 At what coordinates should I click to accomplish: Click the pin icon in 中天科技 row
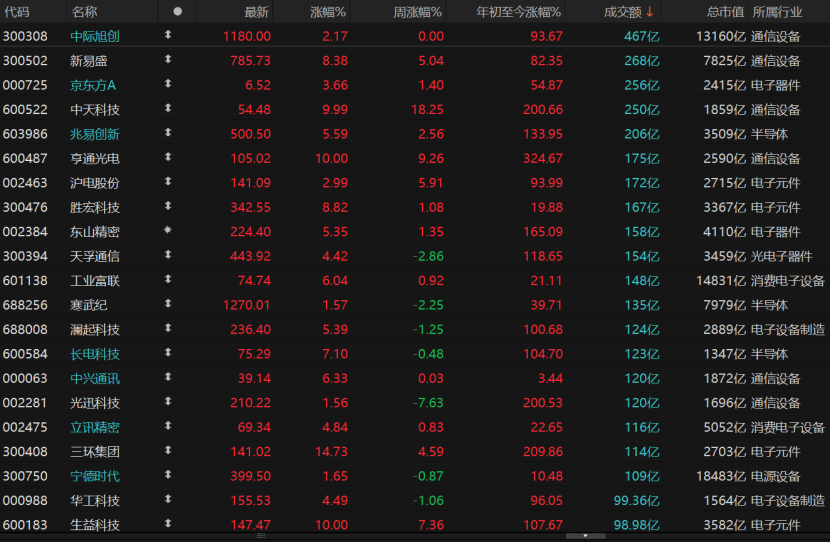click(168, 108)
